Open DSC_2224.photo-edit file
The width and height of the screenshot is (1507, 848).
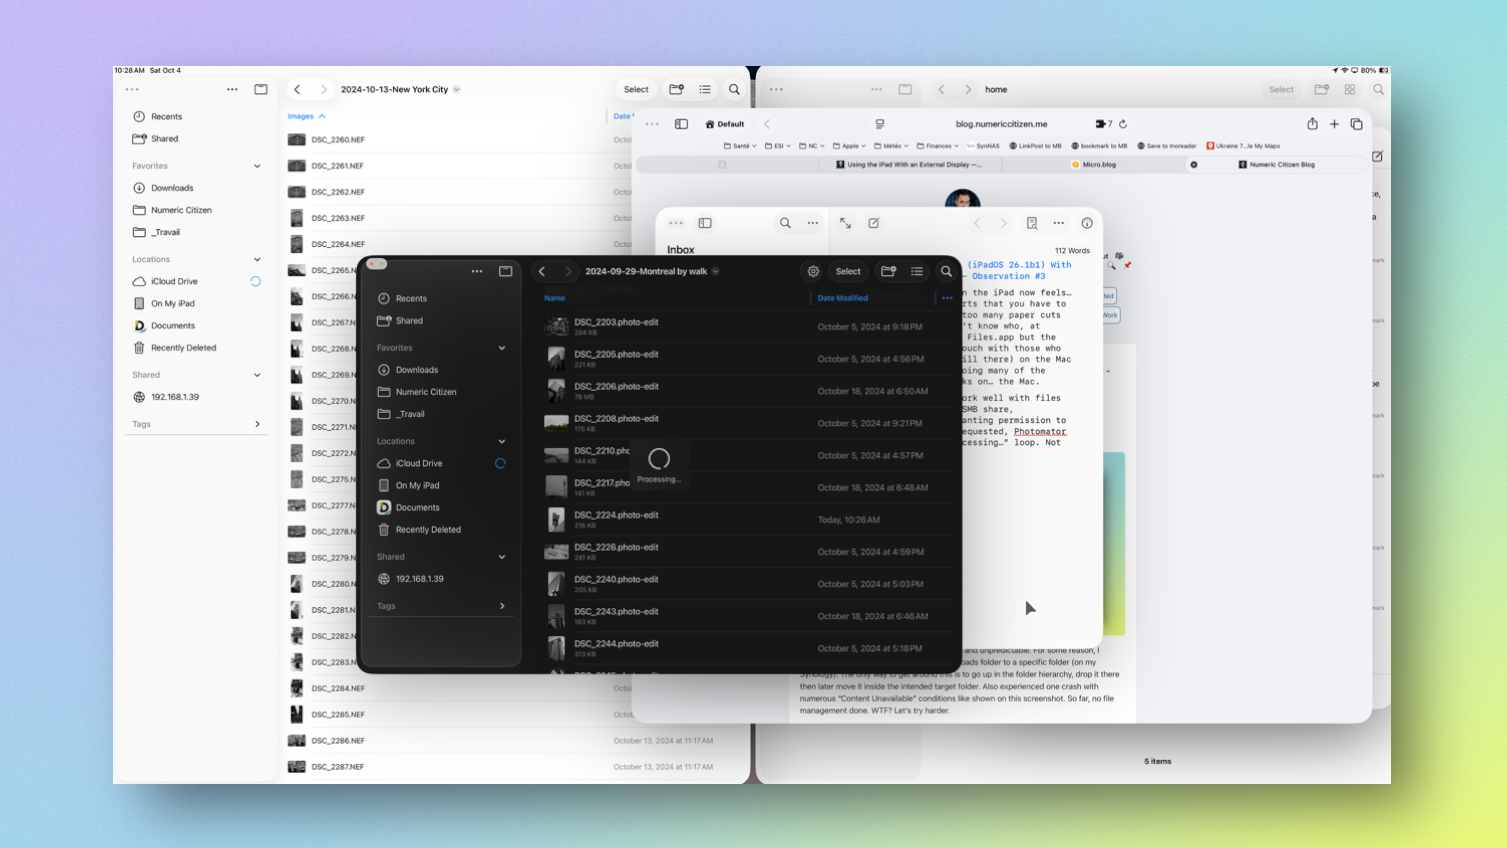point(616,516)
